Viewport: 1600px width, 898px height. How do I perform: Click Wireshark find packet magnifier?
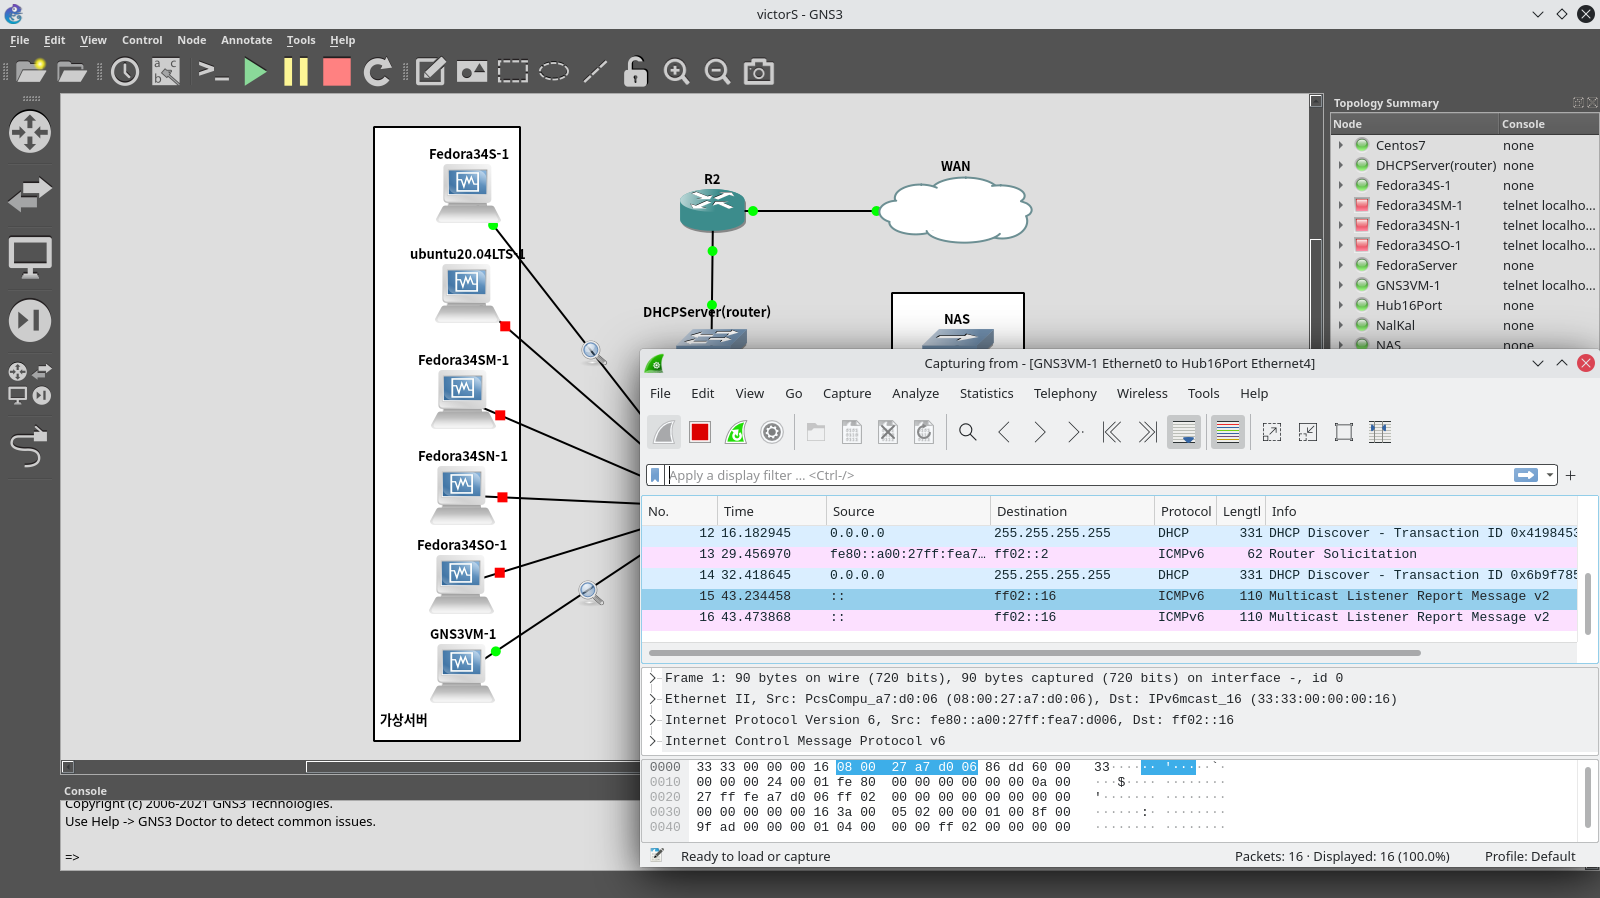coord(968,432)
